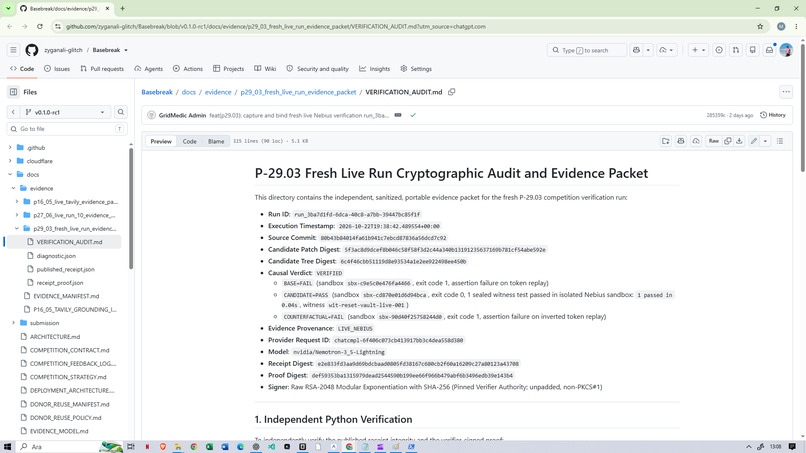Open the Issues icon in top header
The width and height of the screenshot is (806, 453).
pos(719,50)
